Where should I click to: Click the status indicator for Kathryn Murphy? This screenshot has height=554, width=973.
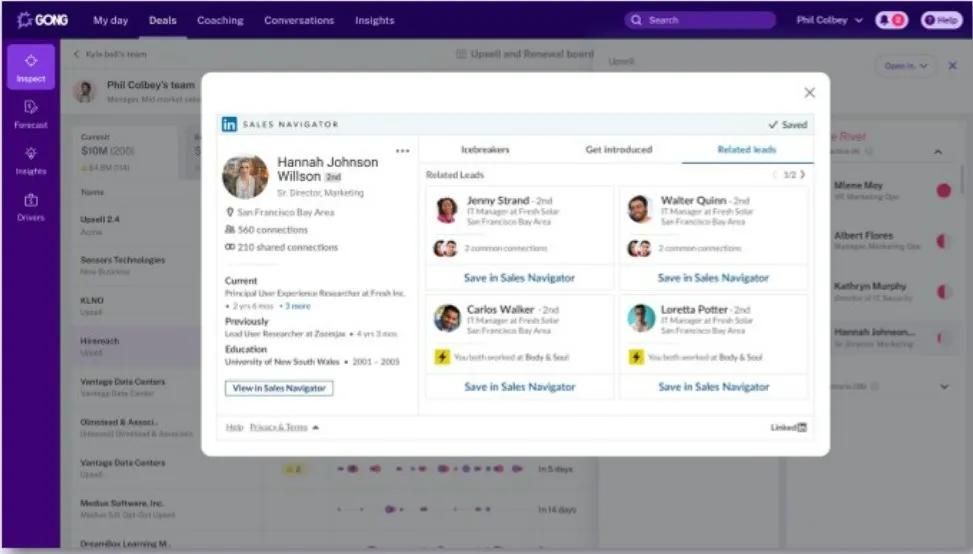pyautogui.click(x=944, y=291)
